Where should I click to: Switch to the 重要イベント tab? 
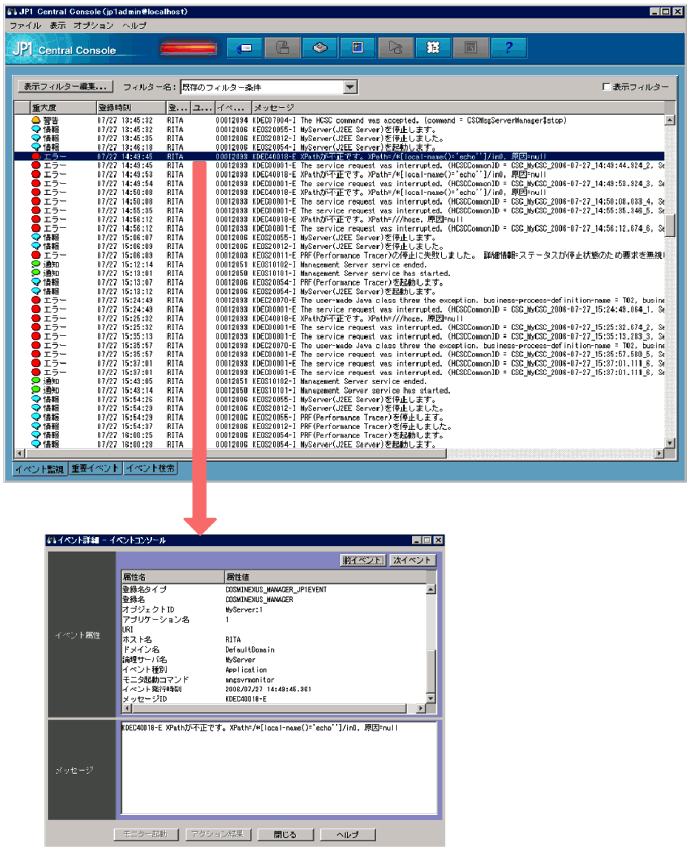pos(95,468)
